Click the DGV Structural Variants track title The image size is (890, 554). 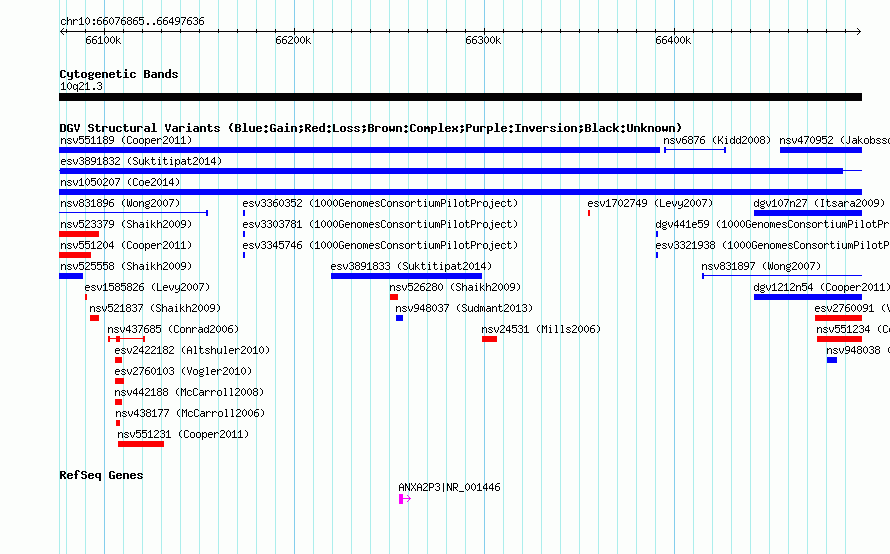(x=371, y=128)
